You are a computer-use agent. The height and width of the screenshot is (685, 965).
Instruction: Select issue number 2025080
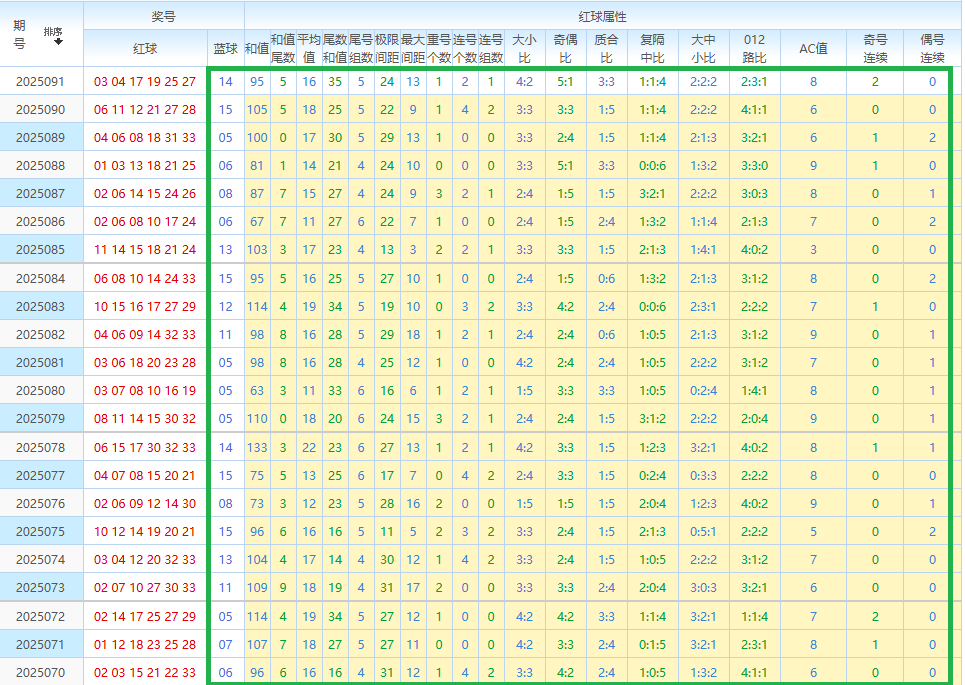[x=40, y=391]
